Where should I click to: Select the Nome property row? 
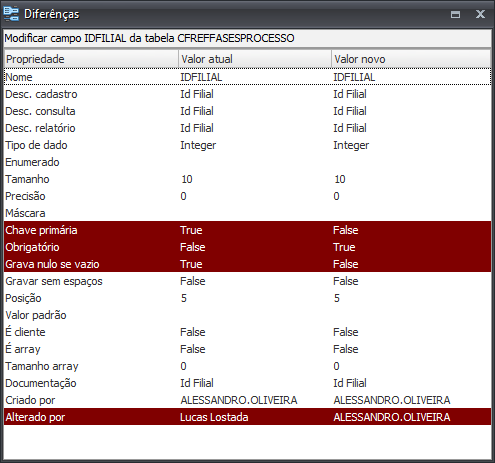click(247, 77)
